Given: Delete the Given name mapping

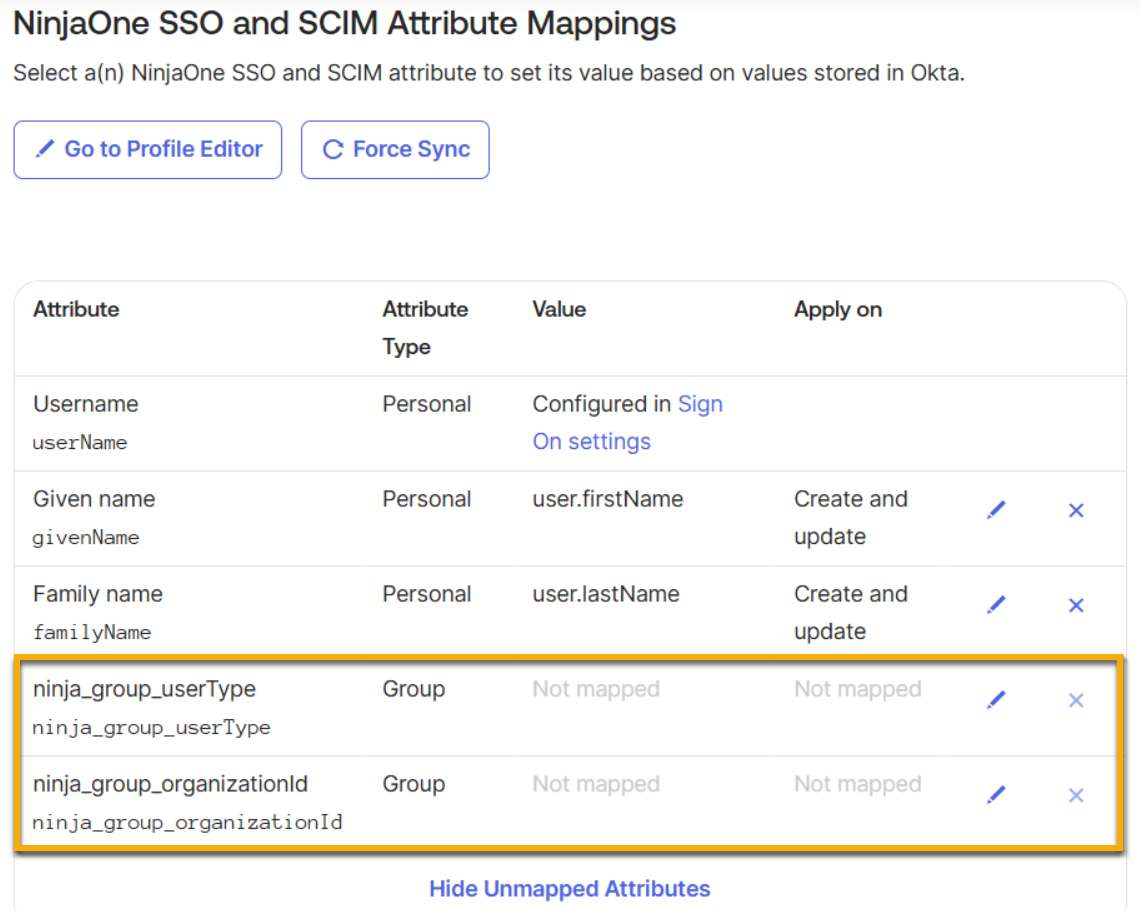Looking at the screenshot, I should [1076, 510].
